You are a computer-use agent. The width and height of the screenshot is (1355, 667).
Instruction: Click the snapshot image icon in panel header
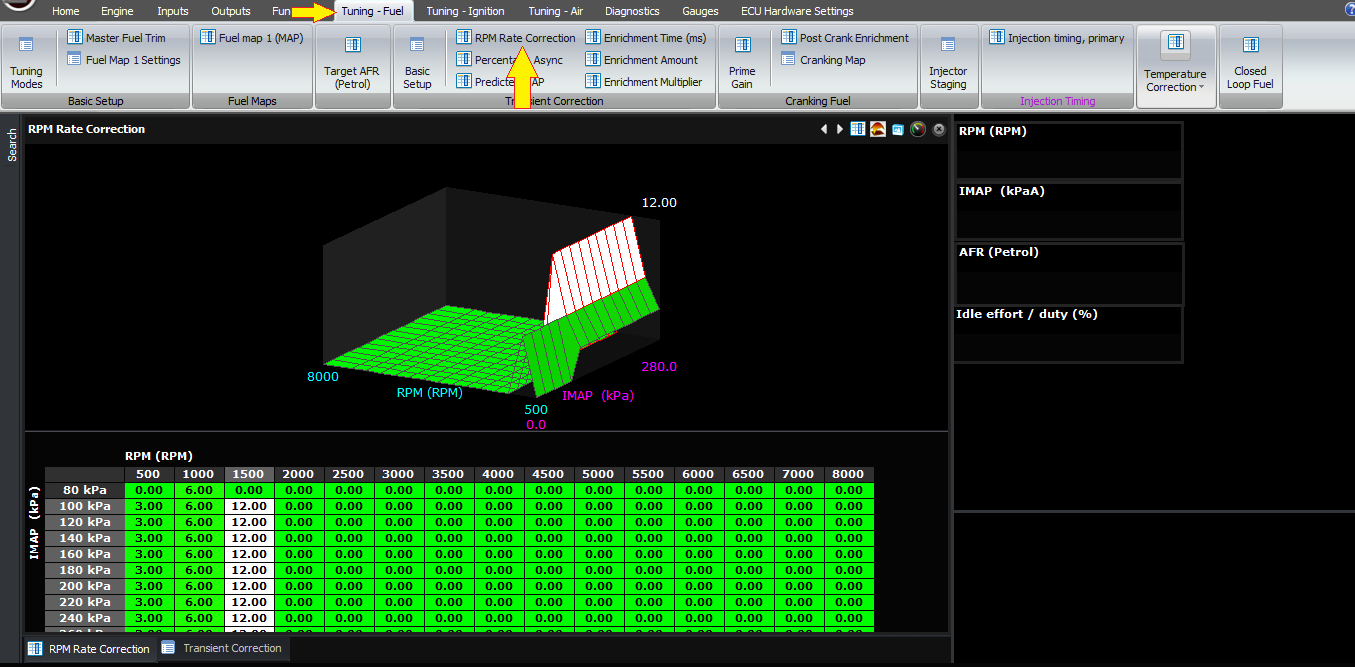click(x=898, y=129)
